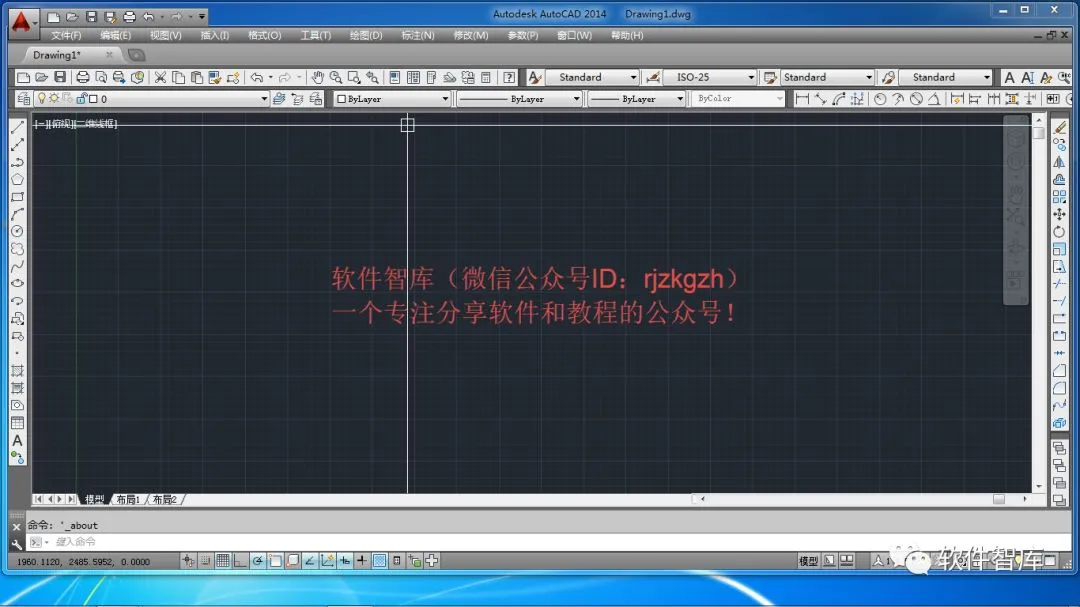1080x607 pixels.
Task: Click the vertical scrollbar down arrow
Action: pyautogui.click(x=1039, y=486)
